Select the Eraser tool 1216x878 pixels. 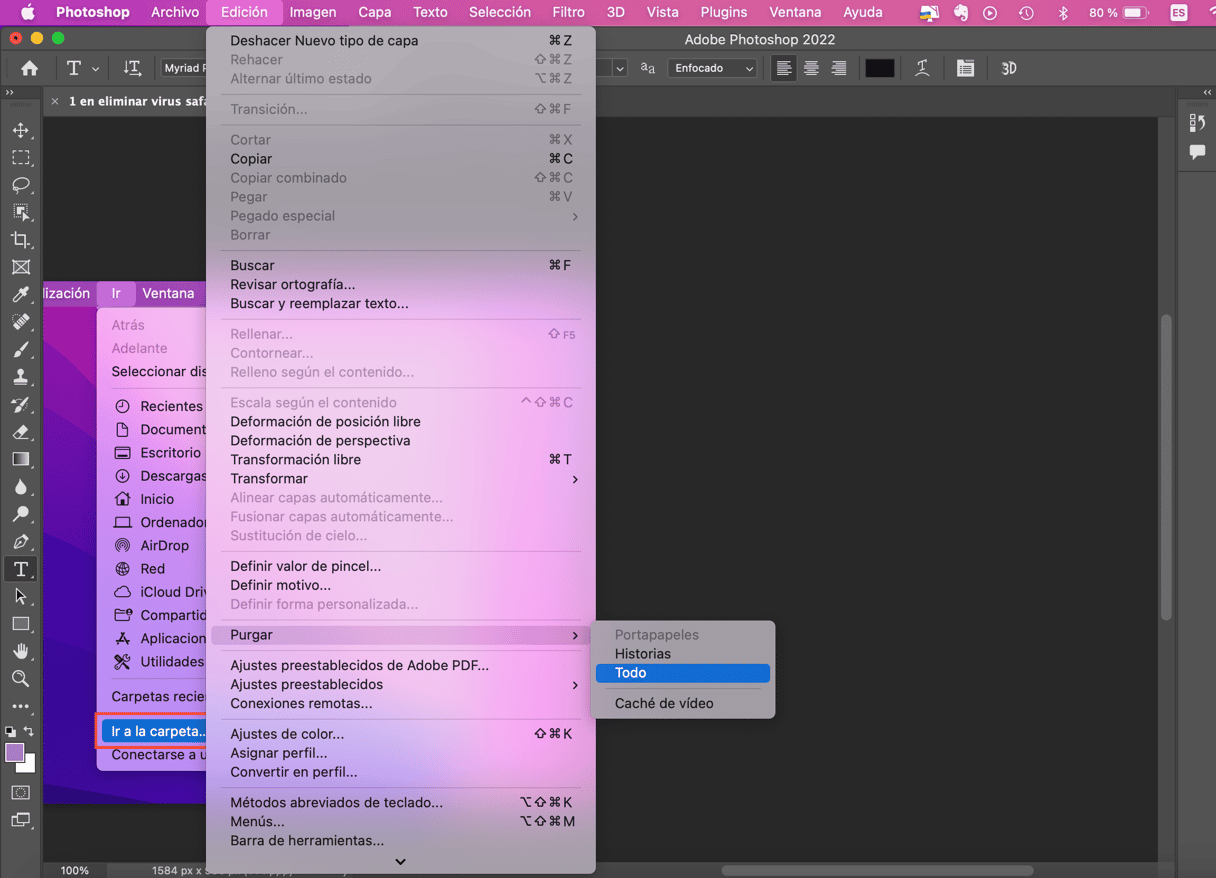click(x=20, y=432)
